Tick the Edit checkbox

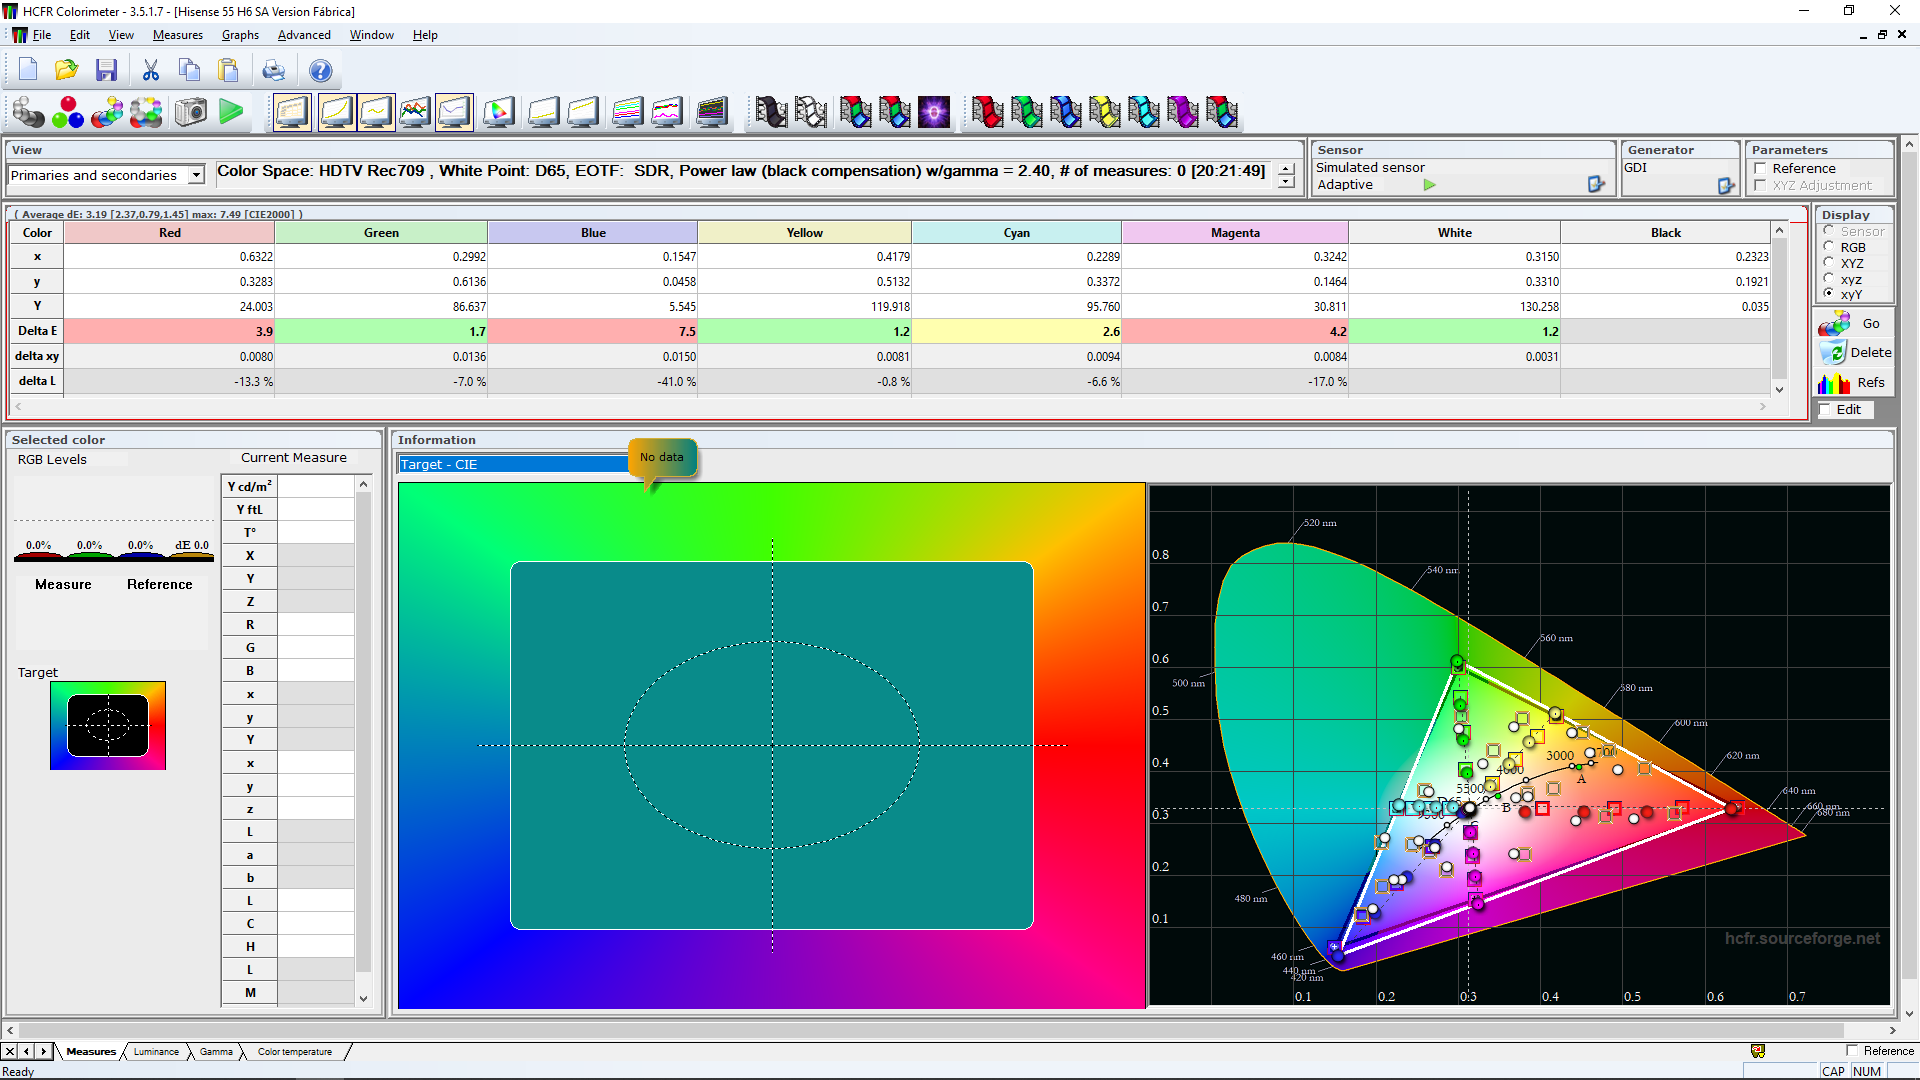point(1825,409)
